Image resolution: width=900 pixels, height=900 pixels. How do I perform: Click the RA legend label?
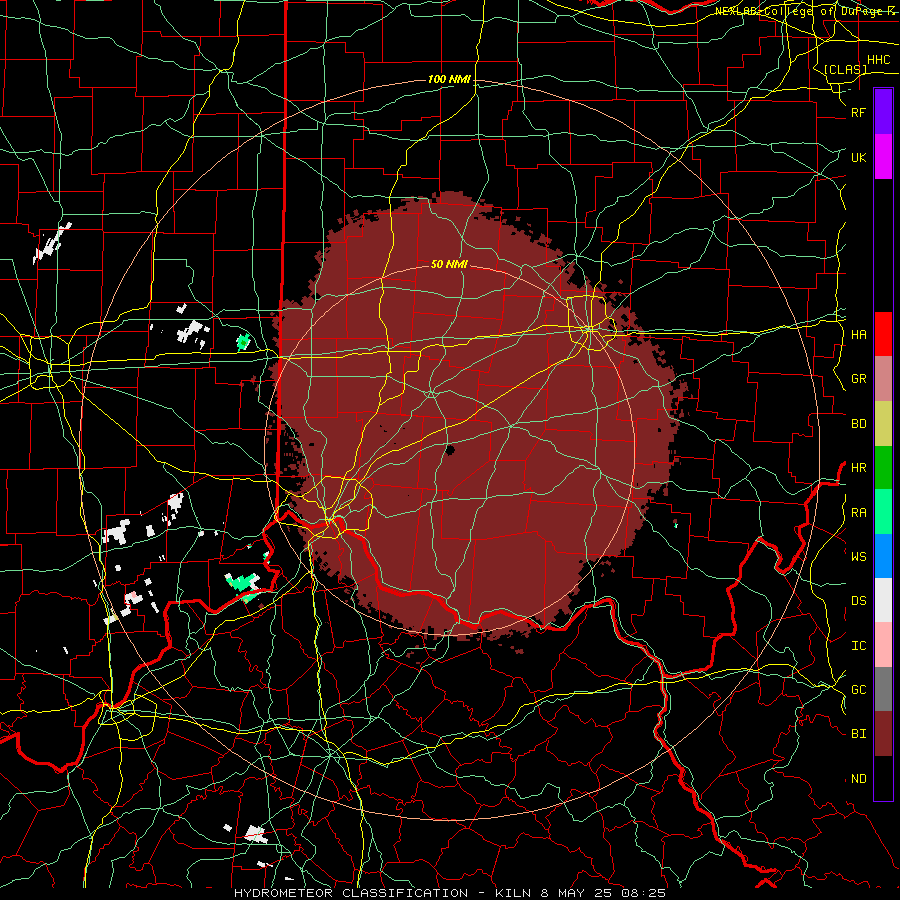point(858,513)
